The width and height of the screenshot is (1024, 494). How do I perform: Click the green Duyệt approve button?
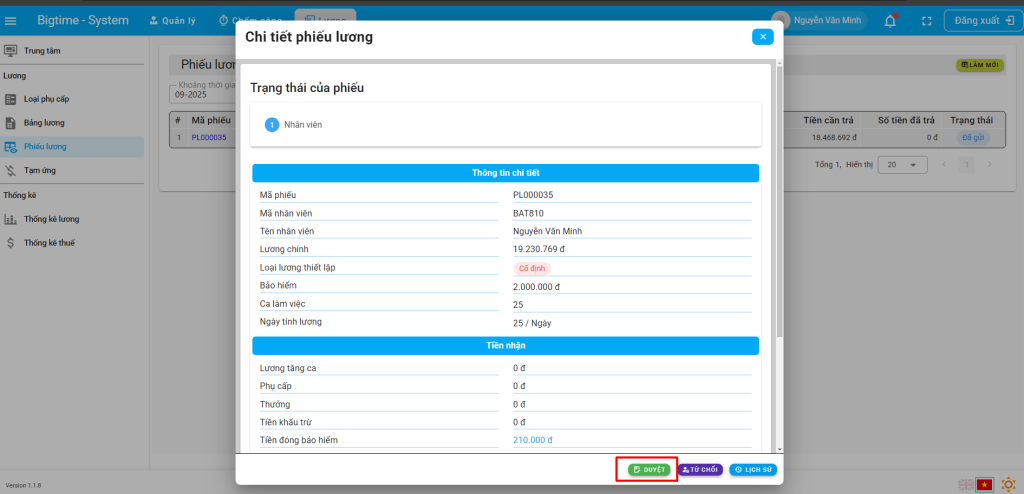648,469
